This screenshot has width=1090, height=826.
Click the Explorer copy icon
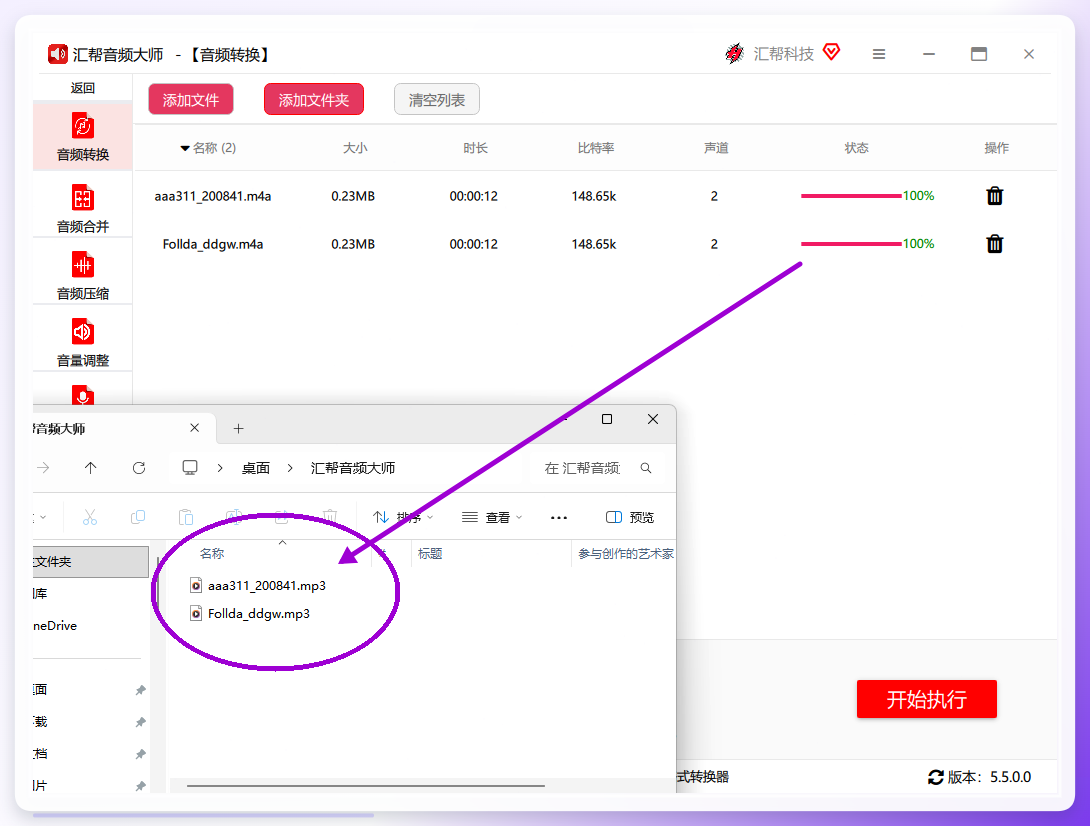[138, 517]
